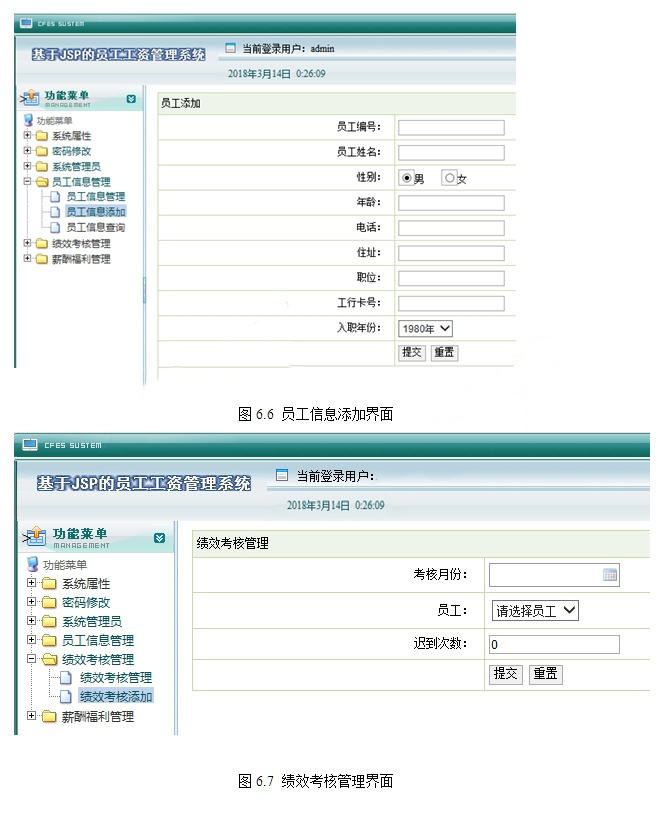This screenshot has height=823, width=664.
Task: Click the 员工编号 input field
Action: pyautogui.click(x=451, y=128)
